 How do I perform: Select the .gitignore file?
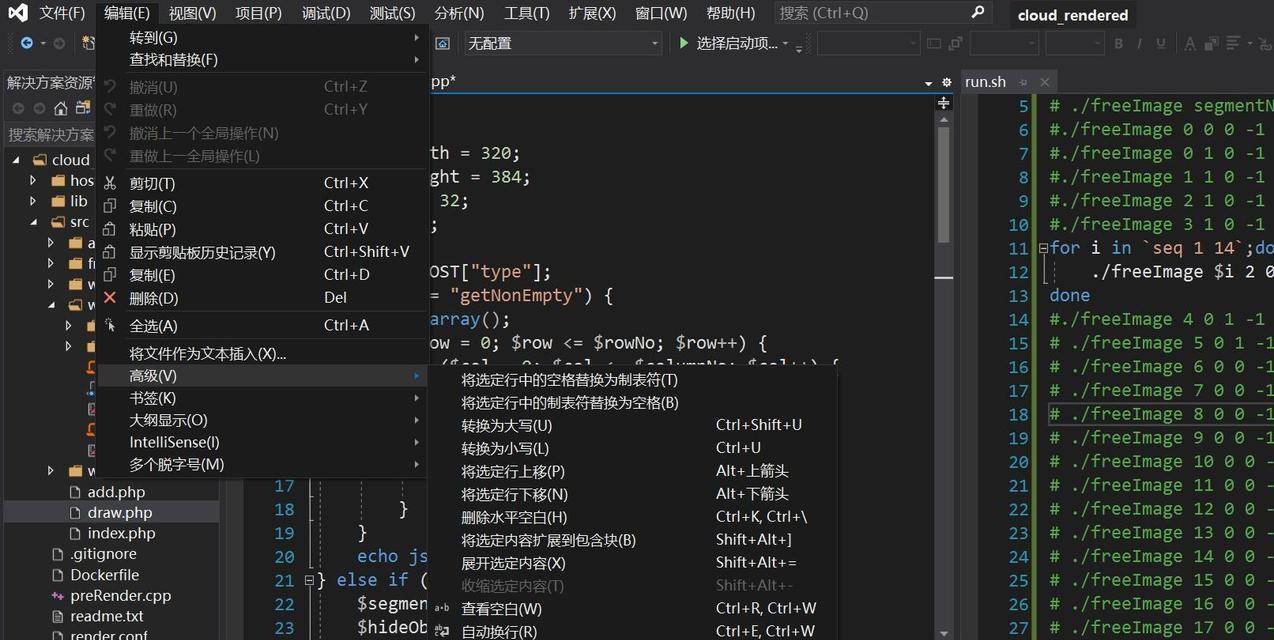click(103, 554)
